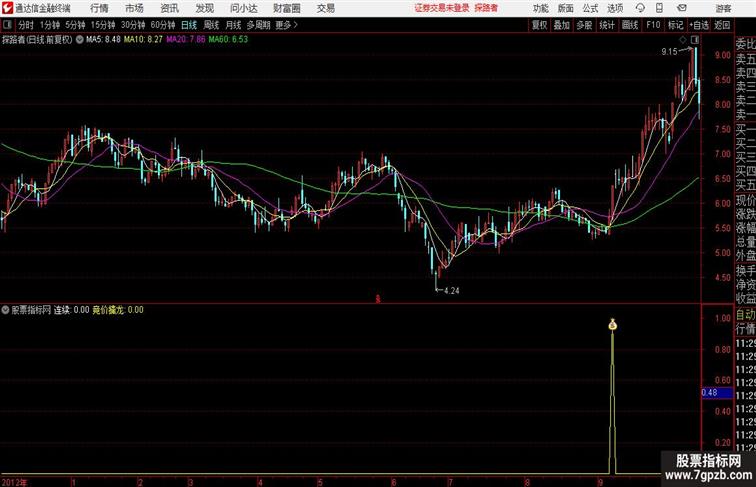
Task: Click the 游客 guest account label
Action: [x=723, y=8]
